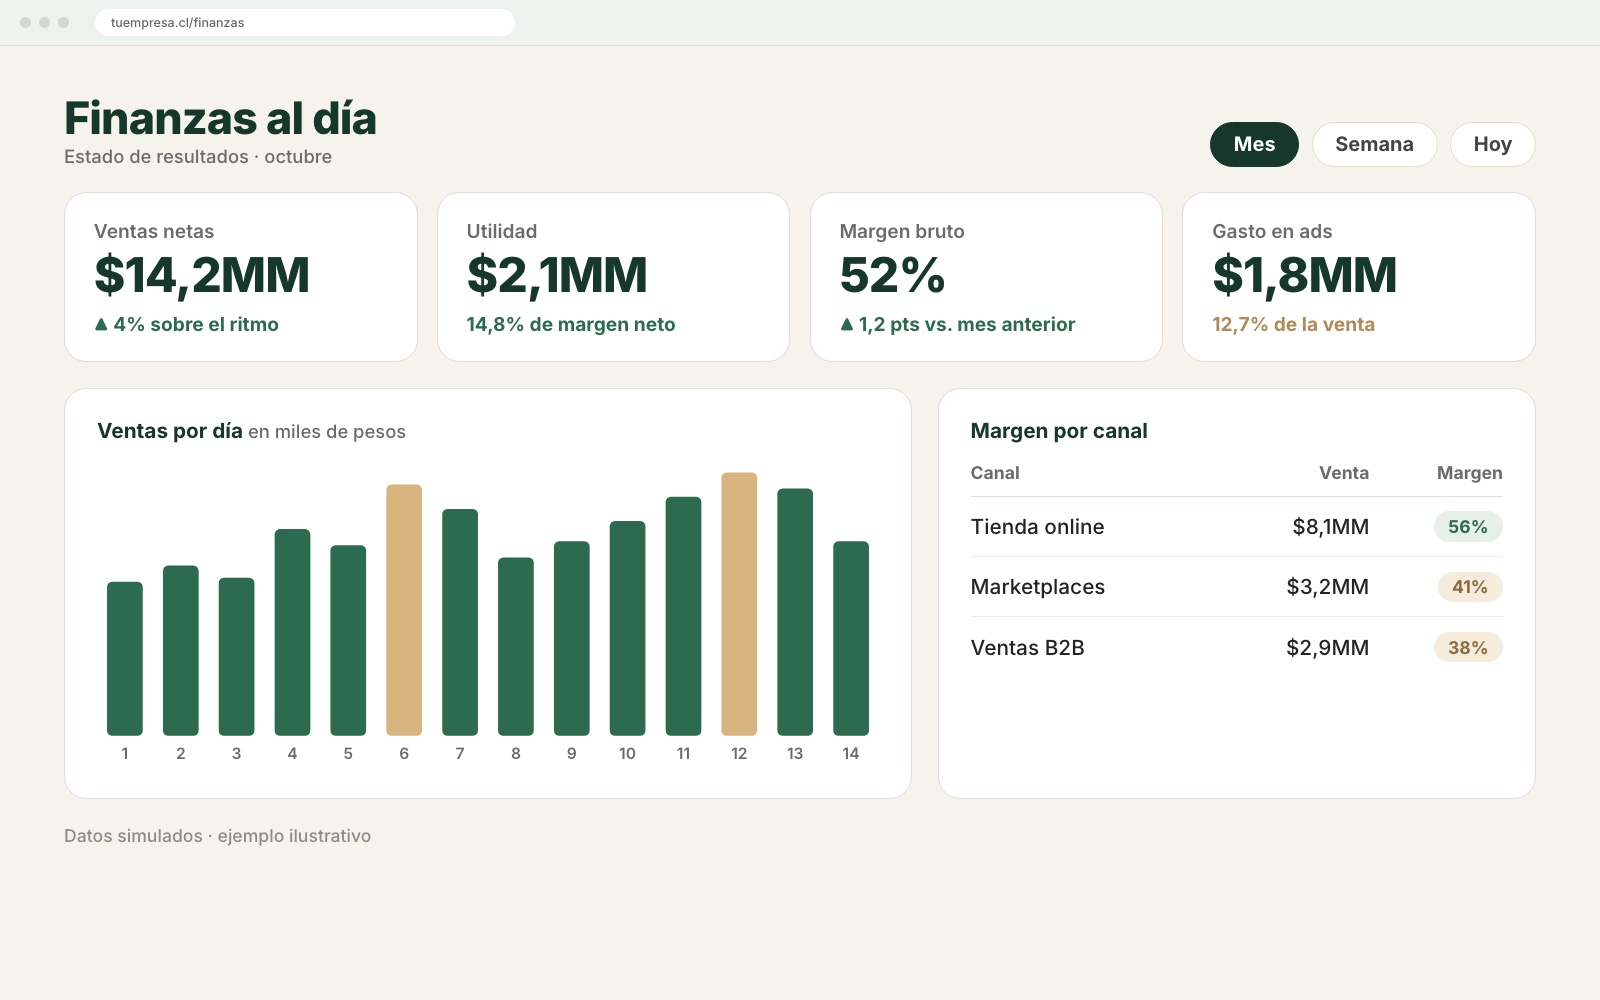The width and height of the screenshot is (1600, 1000).
Task: Open the Margen bruto card
Action: click(x=986, y=277)
